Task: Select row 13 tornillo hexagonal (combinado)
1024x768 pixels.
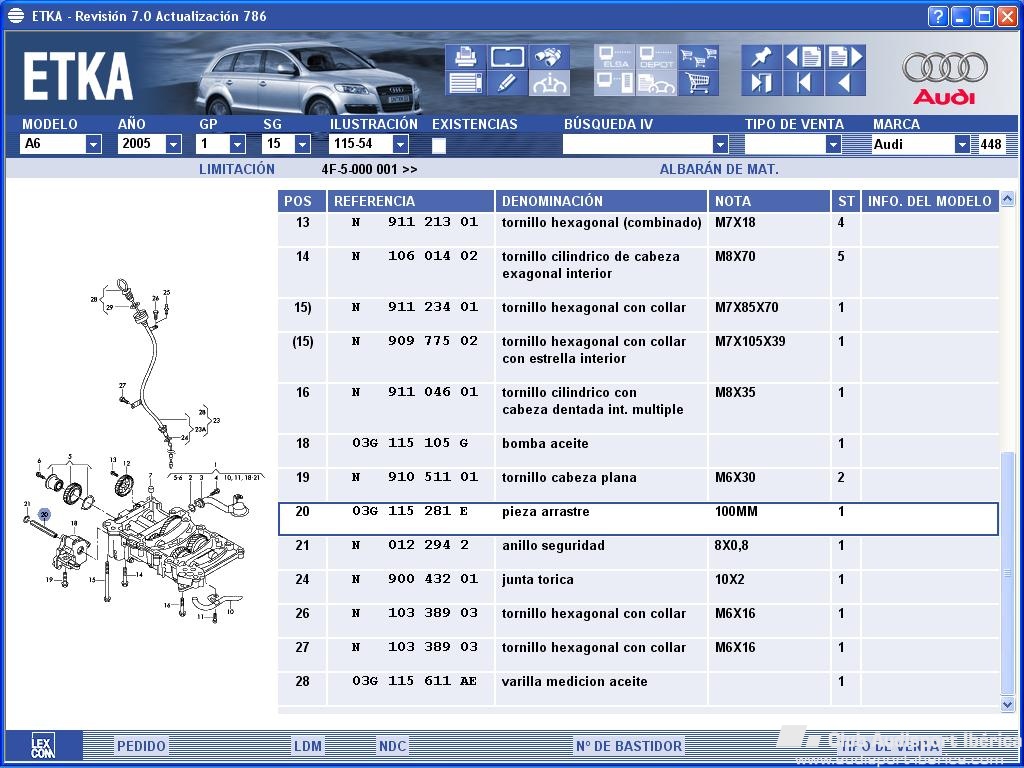Action: pos(638,229)
